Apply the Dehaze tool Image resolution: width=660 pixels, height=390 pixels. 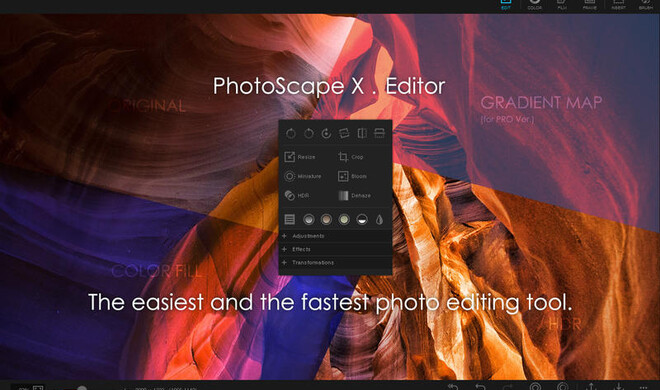point(354,196)
